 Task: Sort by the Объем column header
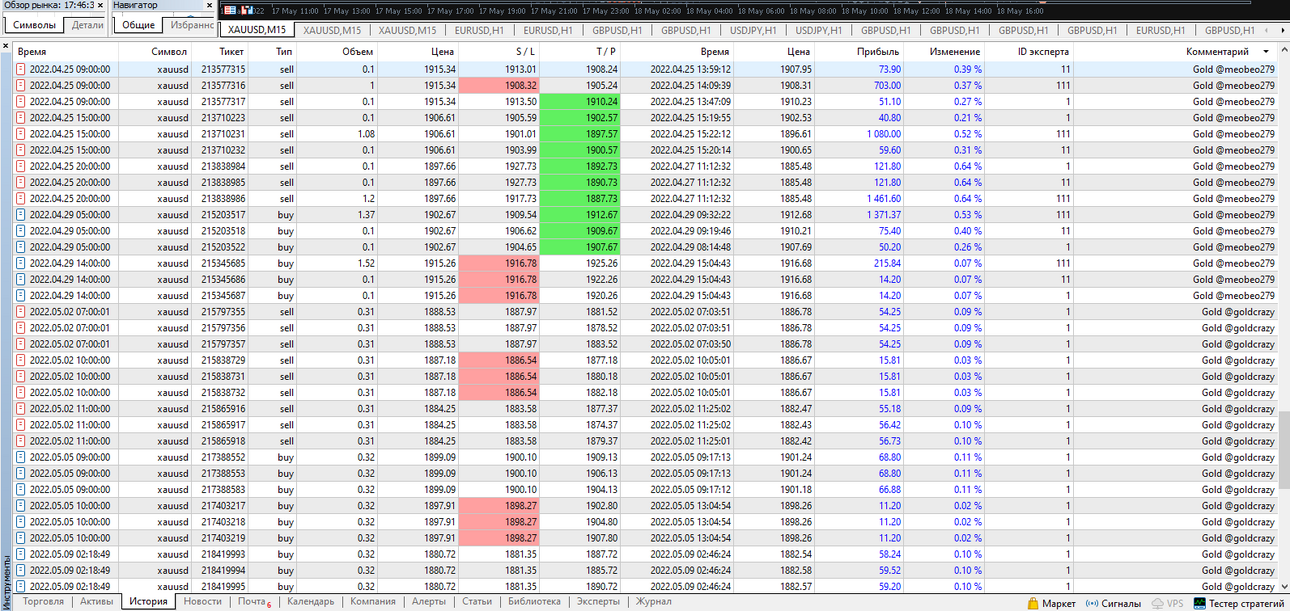(x=338, y=51)
